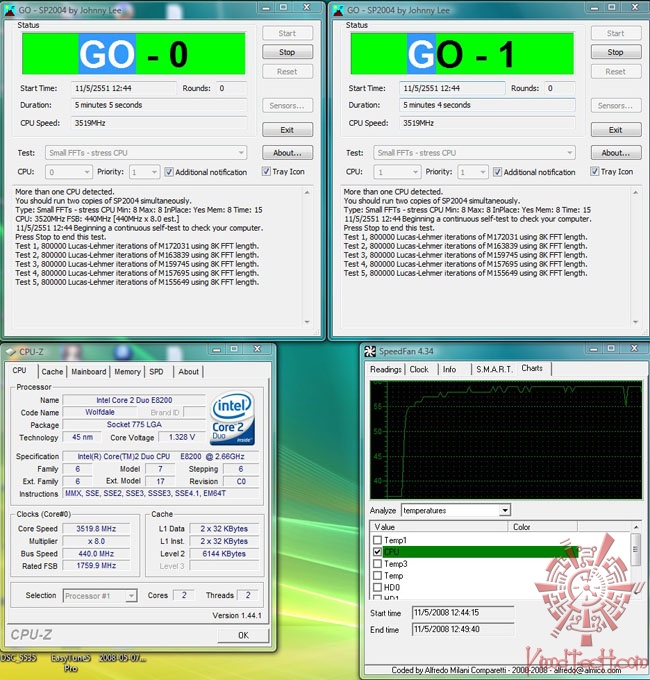Viewport: 650px width, 680px height.
Task: Open the Test dropdown in right SP2004 window
Action: tap(474, 153)
